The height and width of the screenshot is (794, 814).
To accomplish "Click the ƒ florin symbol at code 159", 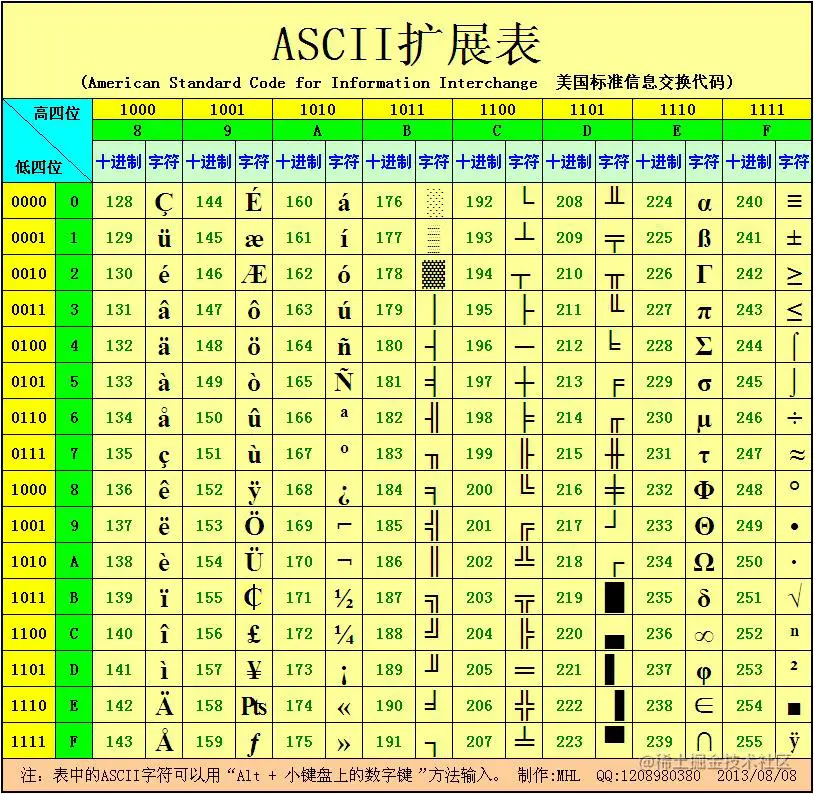I will click(253, 741).
